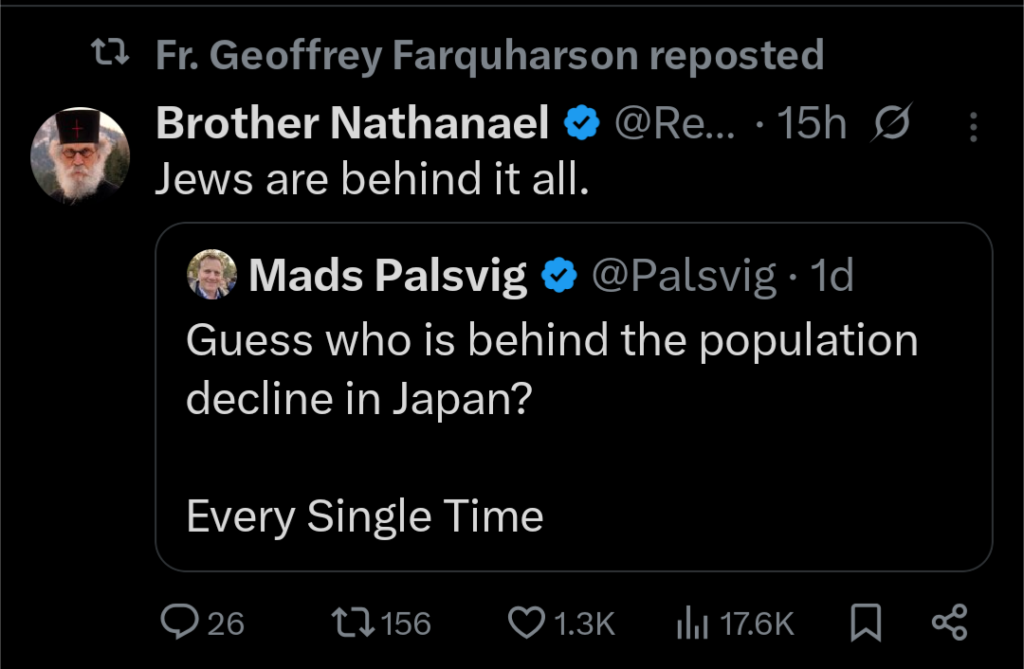Click the 1d timestamp in quoted post
Viewport: 1024px width, 669px height.
[x=833, y=276]
